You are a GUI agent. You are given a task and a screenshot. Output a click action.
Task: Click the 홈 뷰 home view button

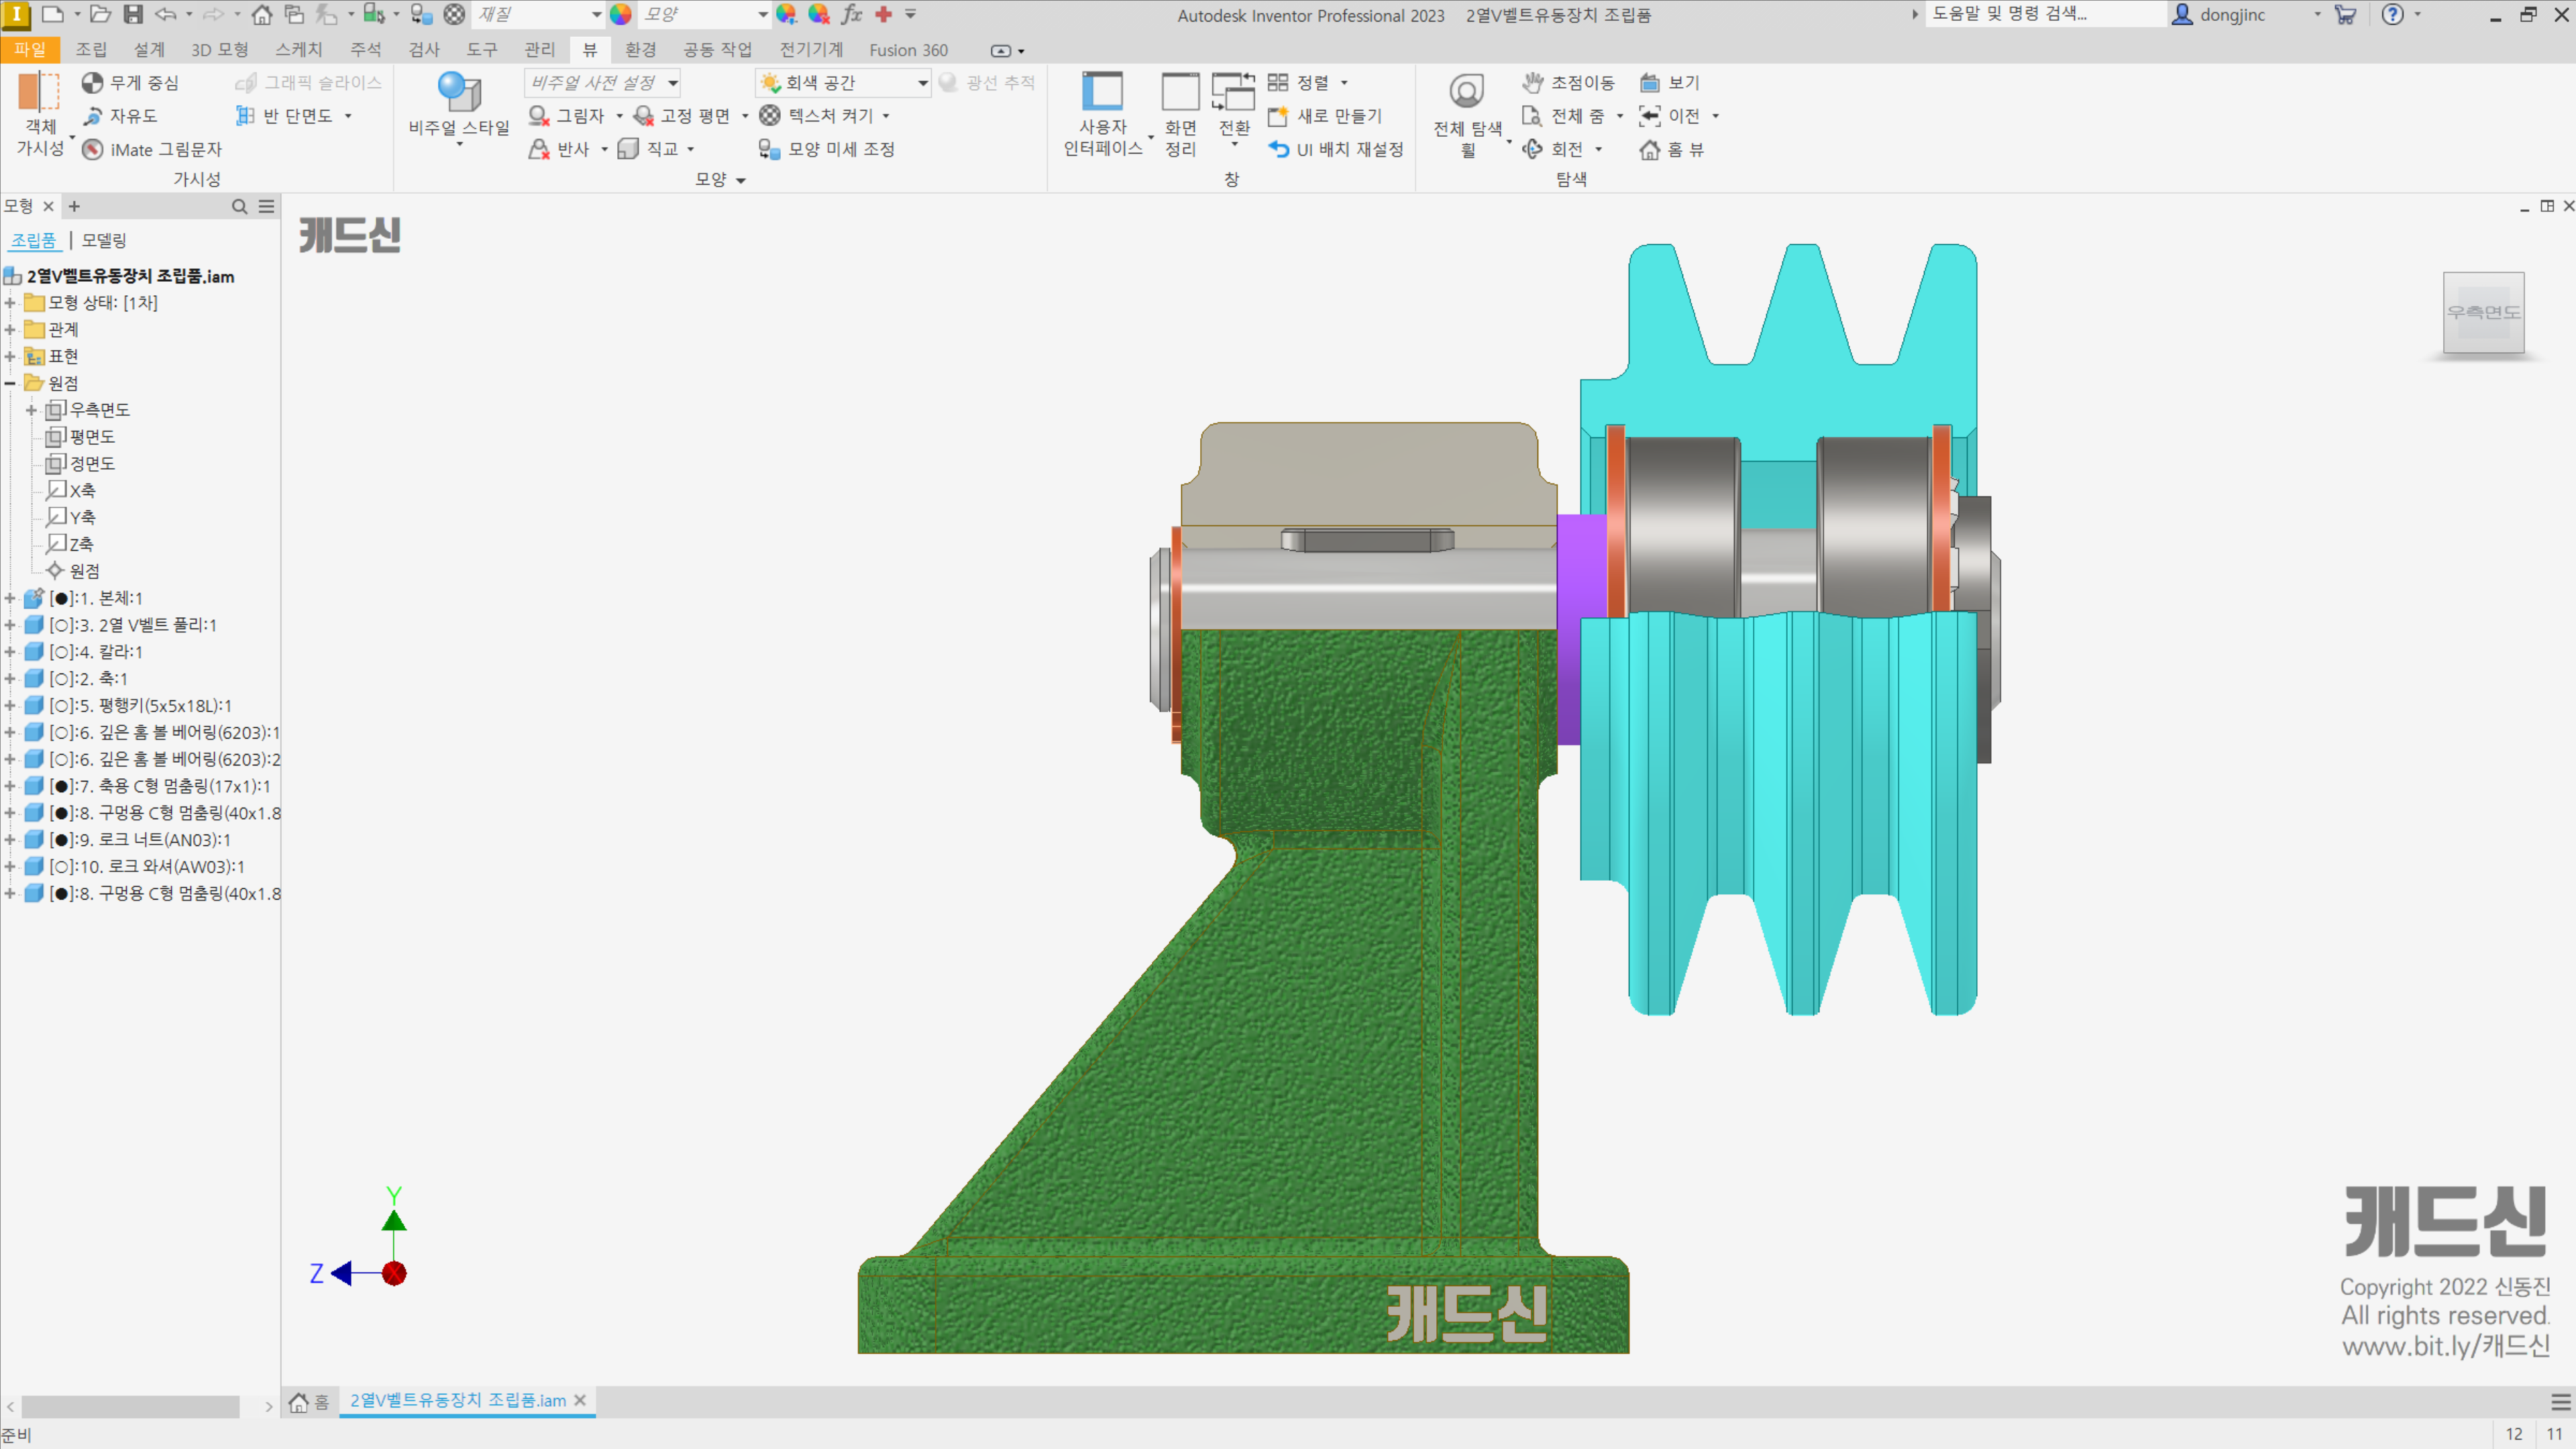coord(1671,149)
